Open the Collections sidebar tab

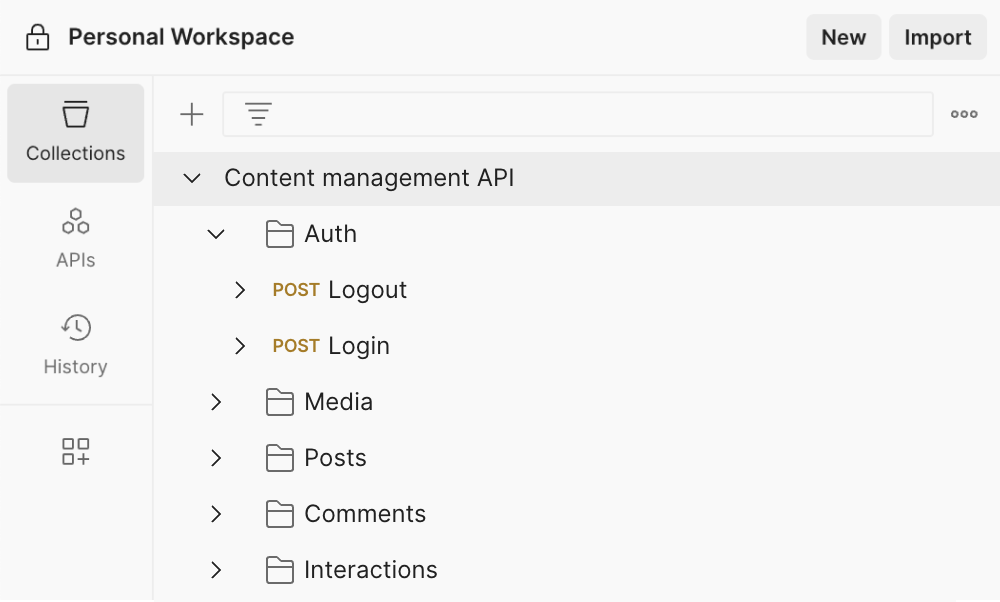[x=76, y=133]
